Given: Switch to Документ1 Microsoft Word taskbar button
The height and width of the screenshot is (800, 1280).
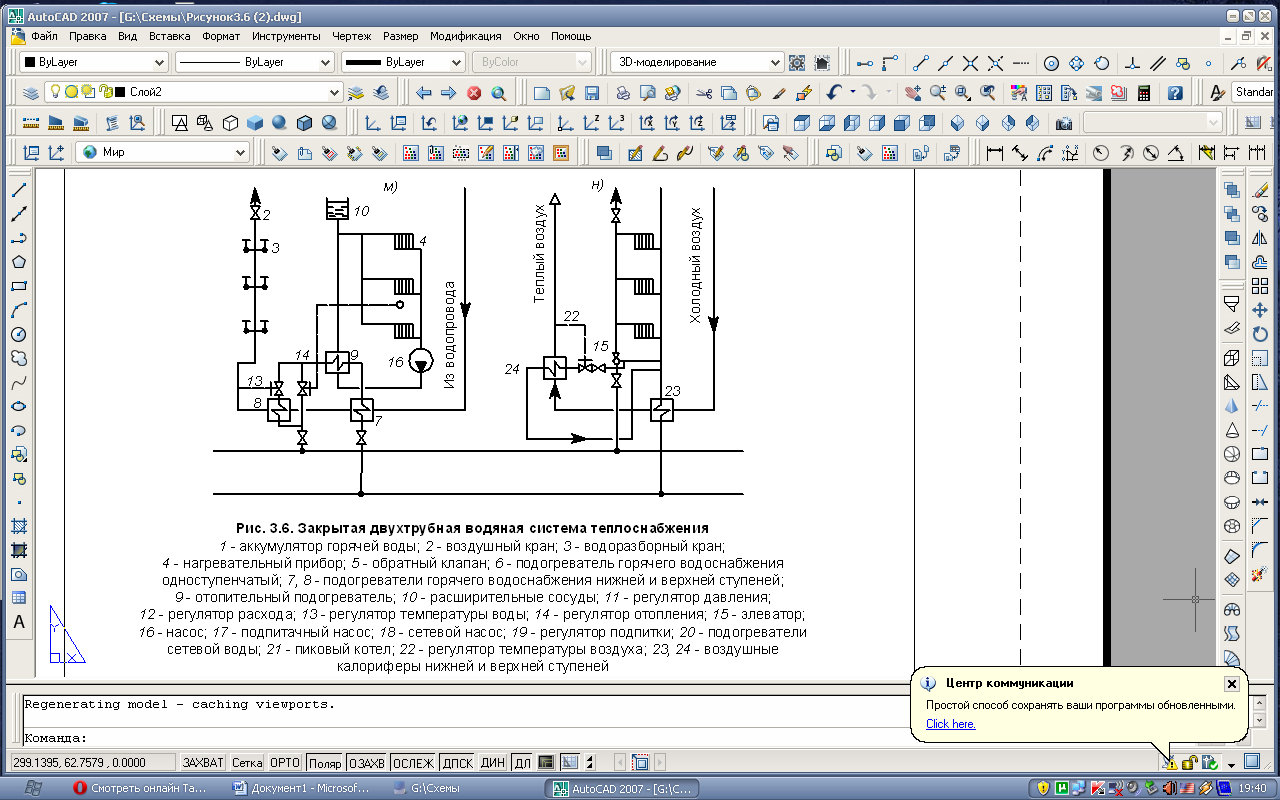Looking at the screenshot, I should point(303,787).
